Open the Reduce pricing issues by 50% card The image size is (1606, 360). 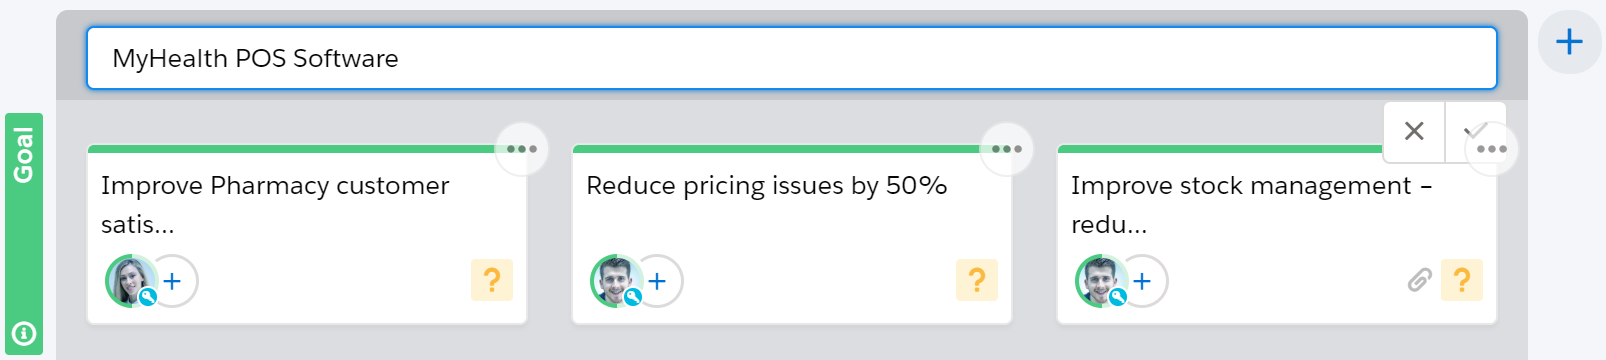[x=792, y=235]
